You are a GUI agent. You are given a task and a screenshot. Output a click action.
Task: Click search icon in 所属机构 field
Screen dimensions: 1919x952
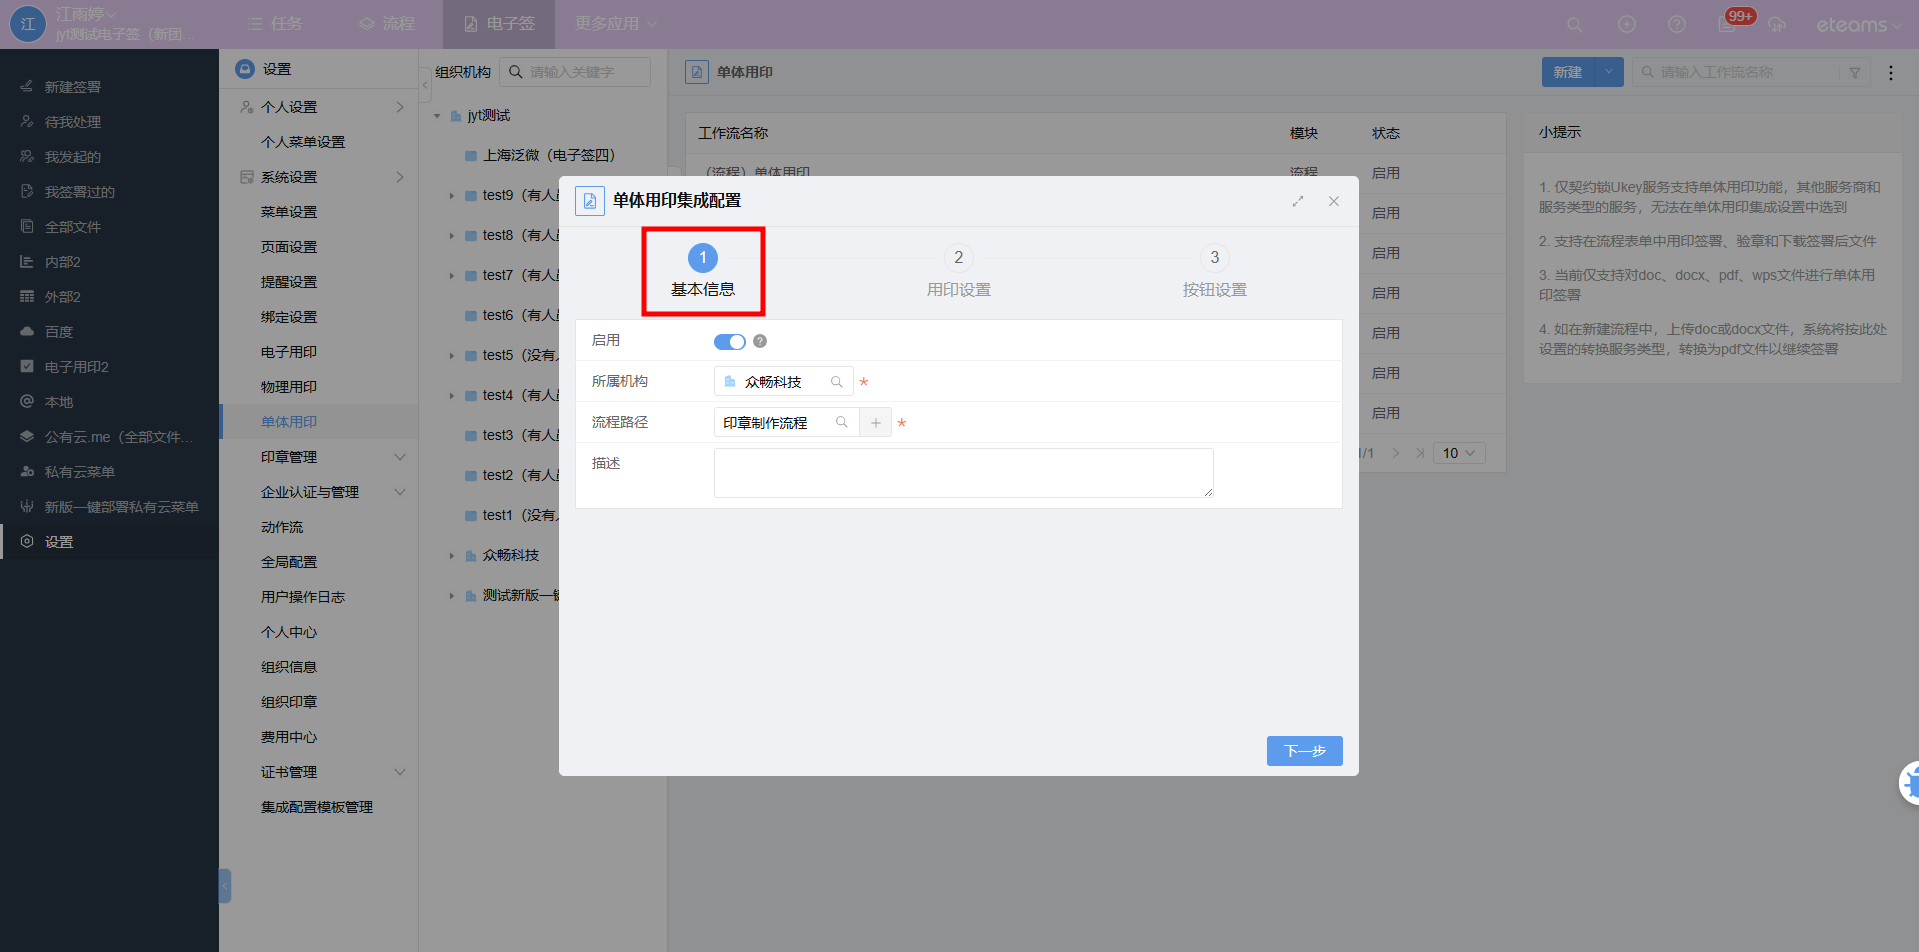(836, 382)
